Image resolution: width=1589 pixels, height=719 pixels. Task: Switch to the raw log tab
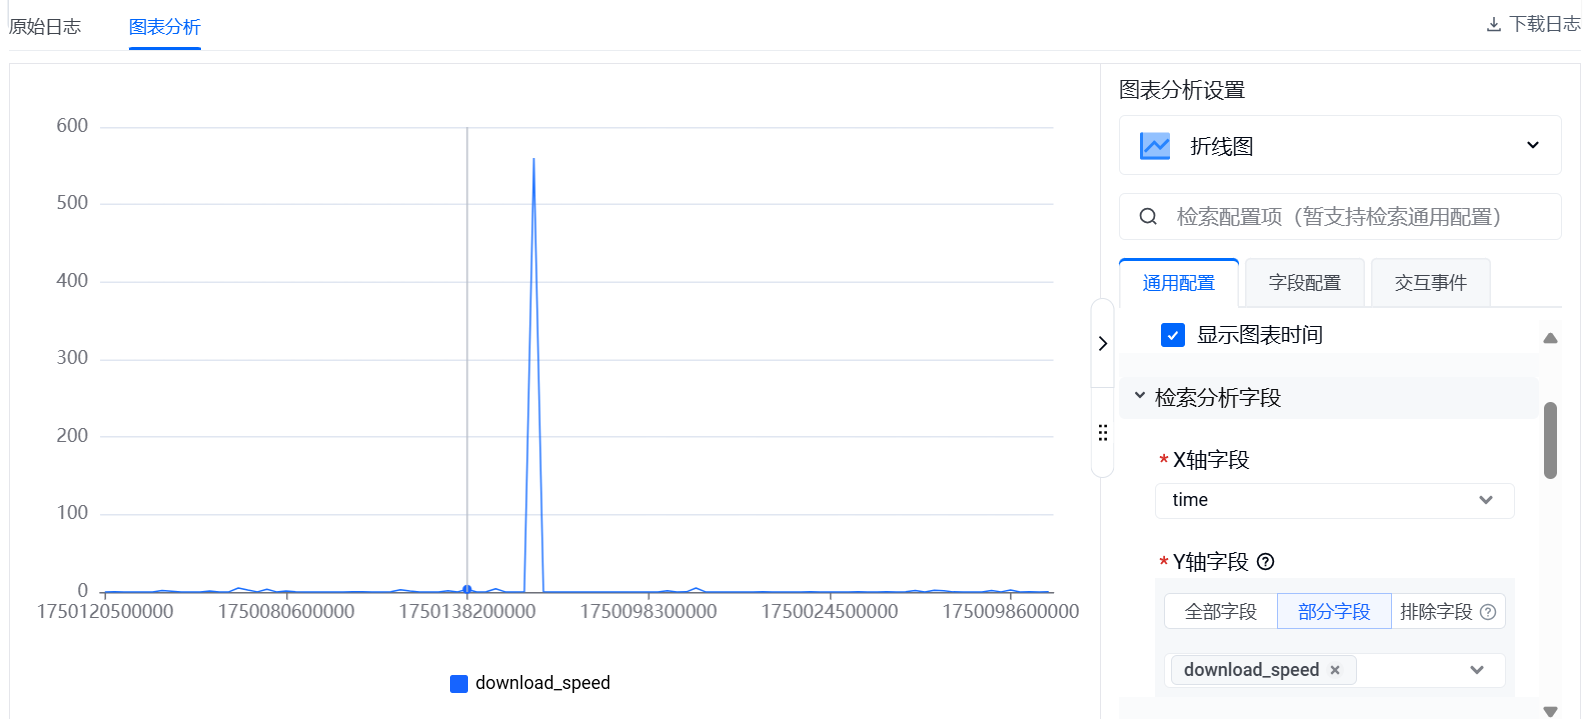[x=45, y=27]
